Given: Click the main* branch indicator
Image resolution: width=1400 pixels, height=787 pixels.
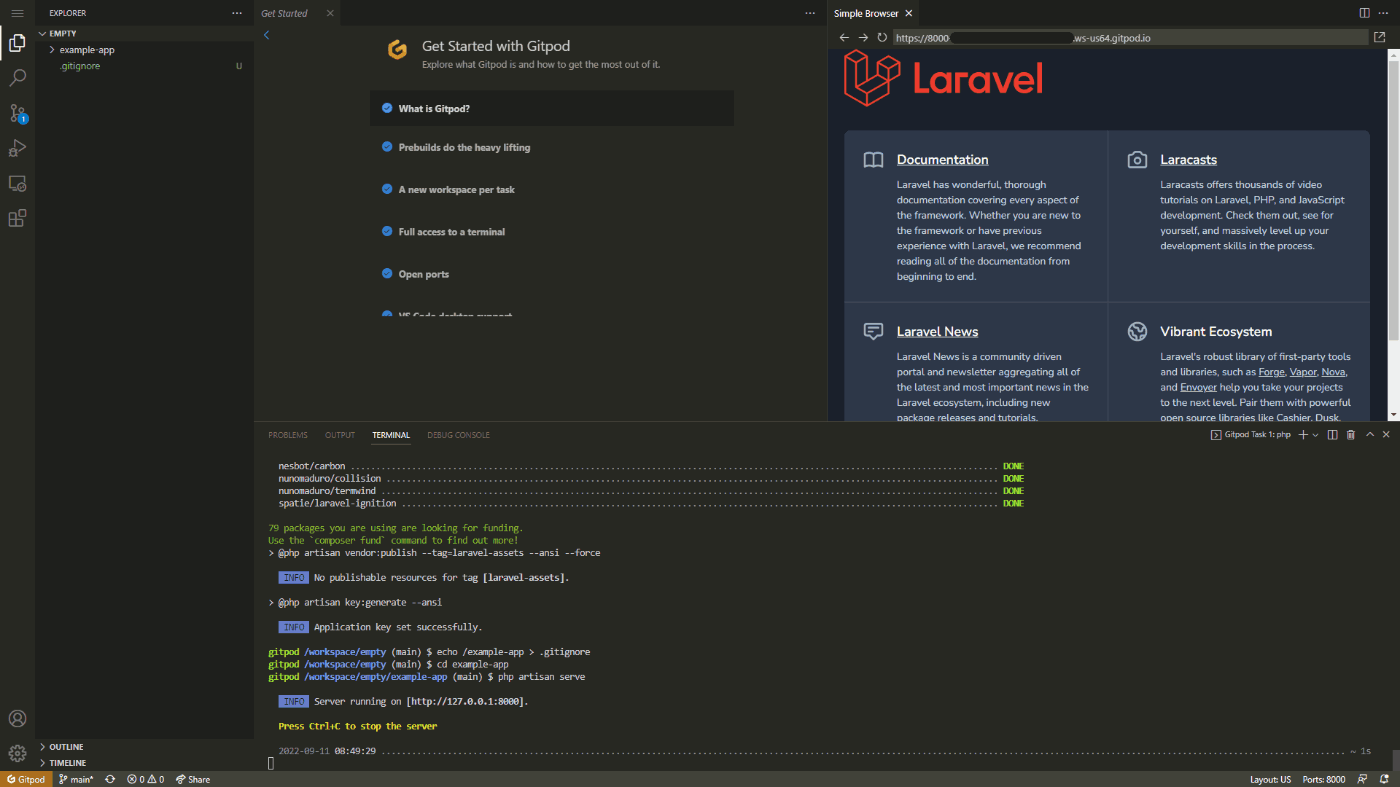Looking at the screenshot, I should pos(75,779).
